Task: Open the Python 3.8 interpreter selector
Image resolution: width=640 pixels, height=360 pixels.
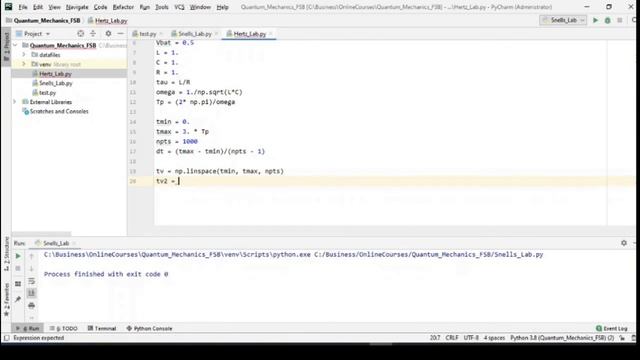Action: [562, 338]
